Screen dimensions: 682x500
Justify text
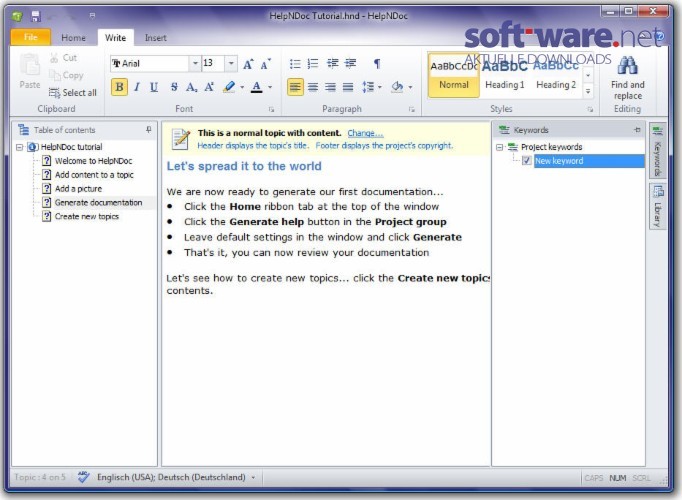point(348,87)
